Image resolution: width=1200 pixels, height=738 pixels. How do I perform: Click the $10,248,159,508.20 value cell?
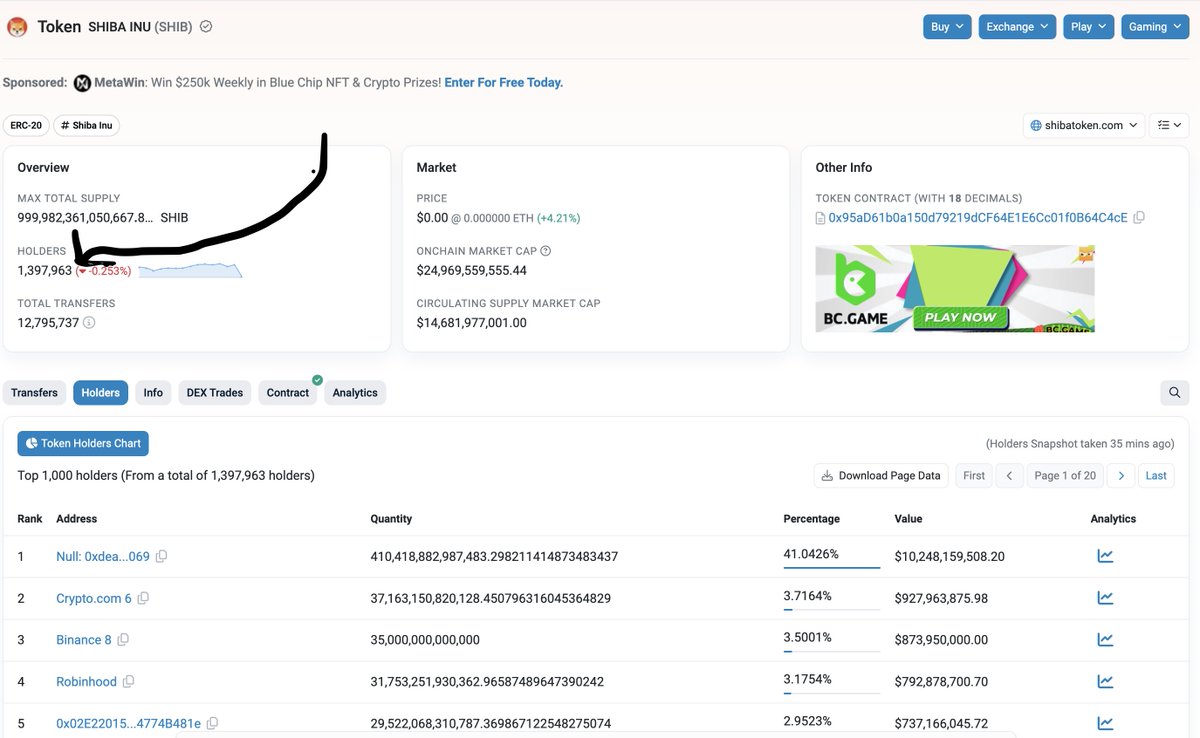pos(949,556)
